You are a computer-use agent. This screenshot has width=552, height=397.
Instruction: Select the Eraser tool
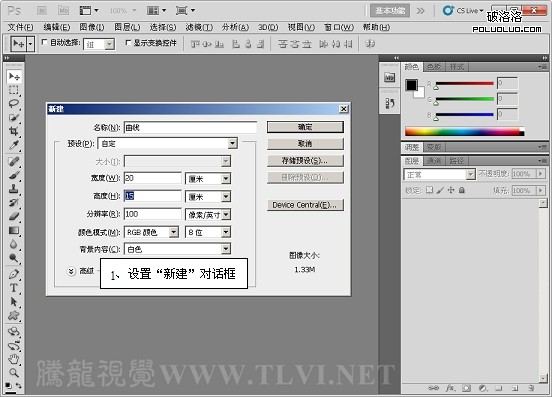[x=14, y=216]
